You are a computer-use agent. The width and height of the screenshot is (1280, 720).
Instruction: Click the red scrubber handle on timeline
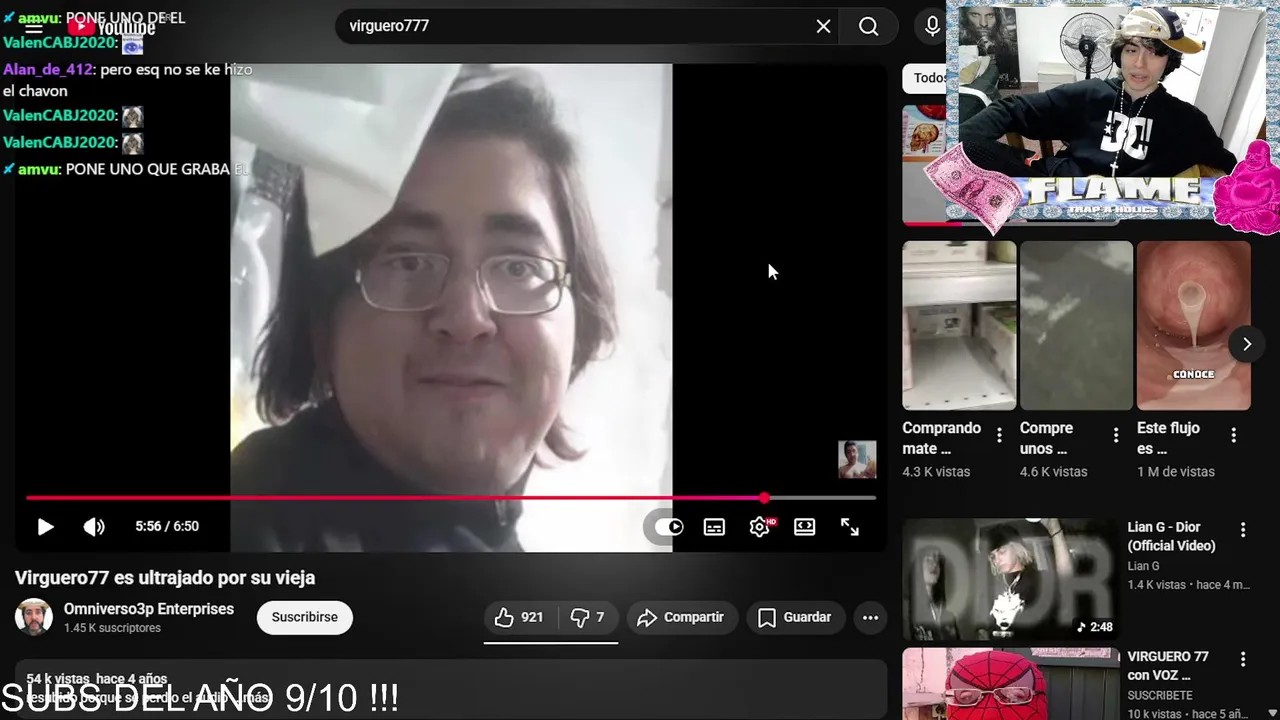764,497
